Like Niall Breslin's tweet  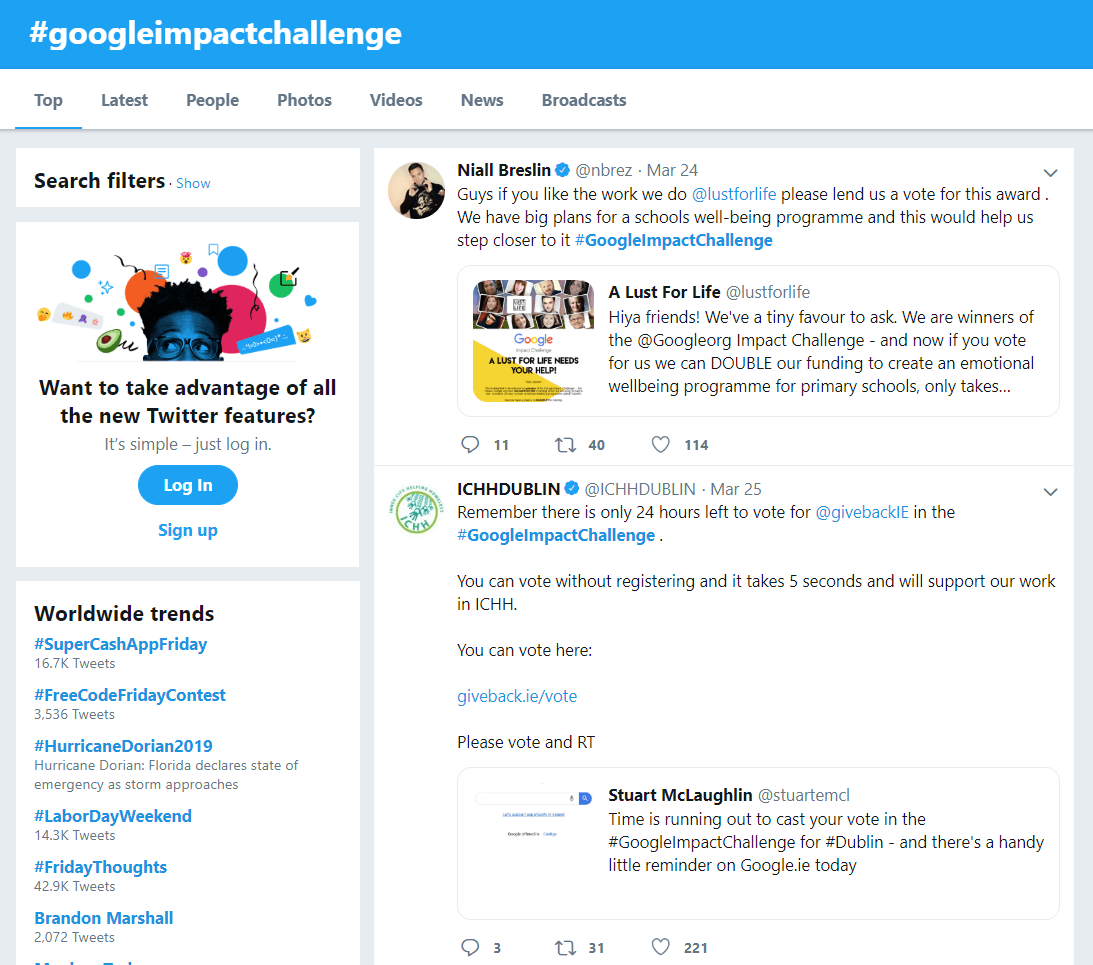pos(661,444)
